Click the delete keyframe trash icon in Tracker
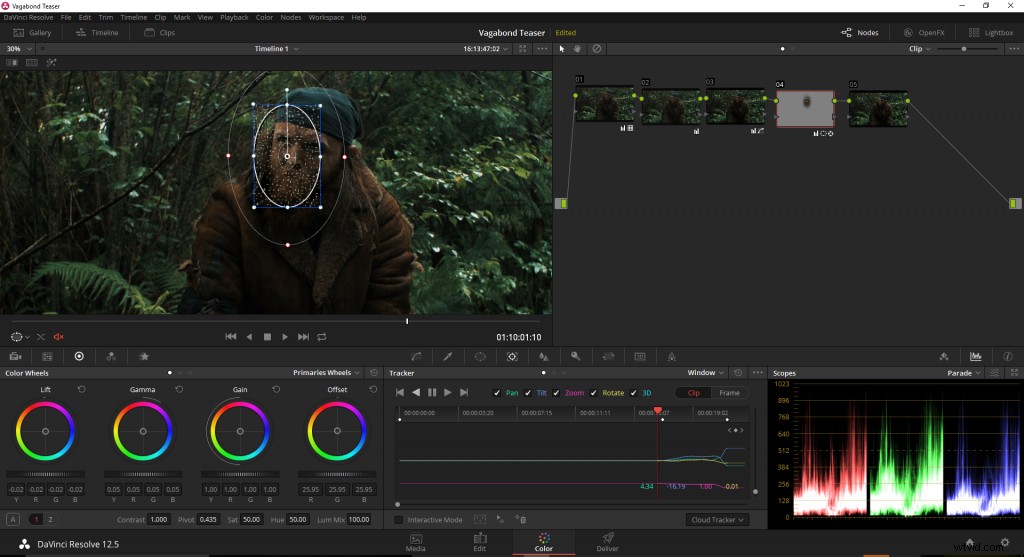Viewport: 1024px width, 557px height. pyautogui.click(x=521, y=520)
